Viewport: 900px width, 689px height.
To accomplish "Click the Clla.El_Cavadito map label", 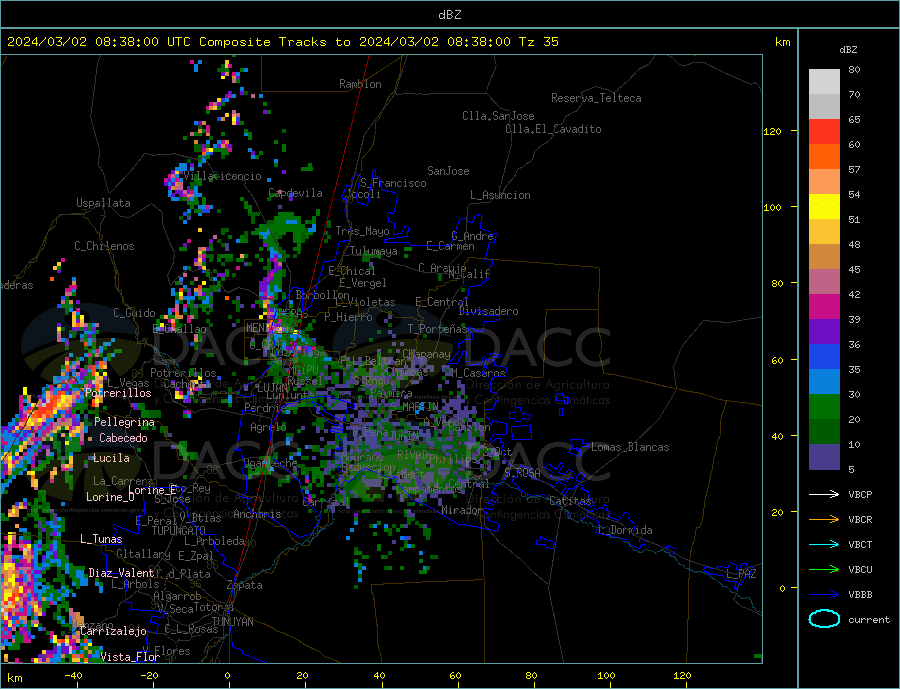I will tap(553, 129).
